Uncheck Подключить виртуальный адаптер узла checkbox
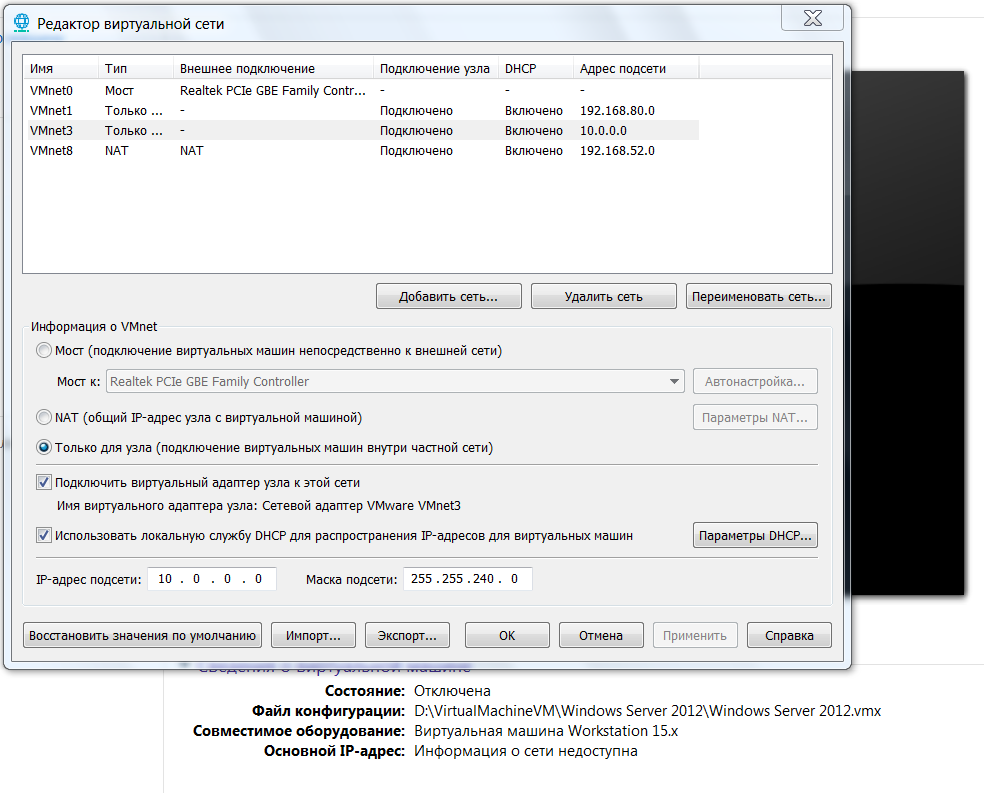 43,482
